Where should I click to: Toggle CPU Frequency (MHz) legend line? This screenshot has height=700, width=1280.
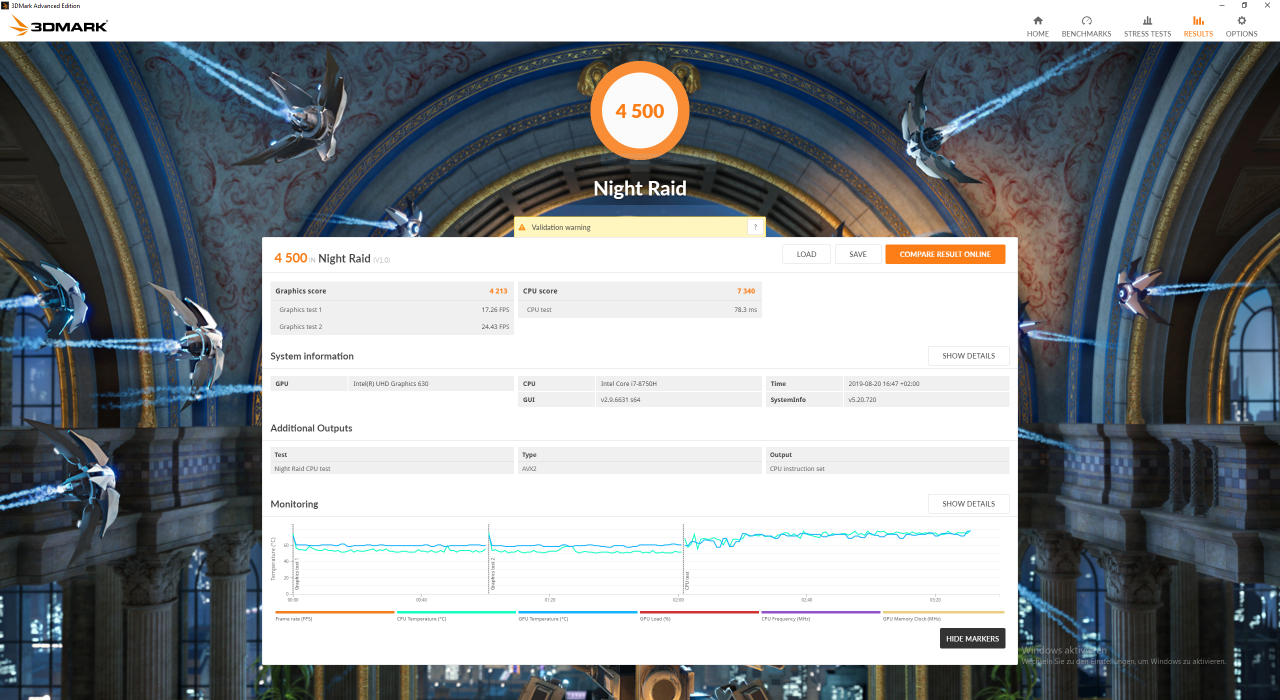tap(820, 615)
